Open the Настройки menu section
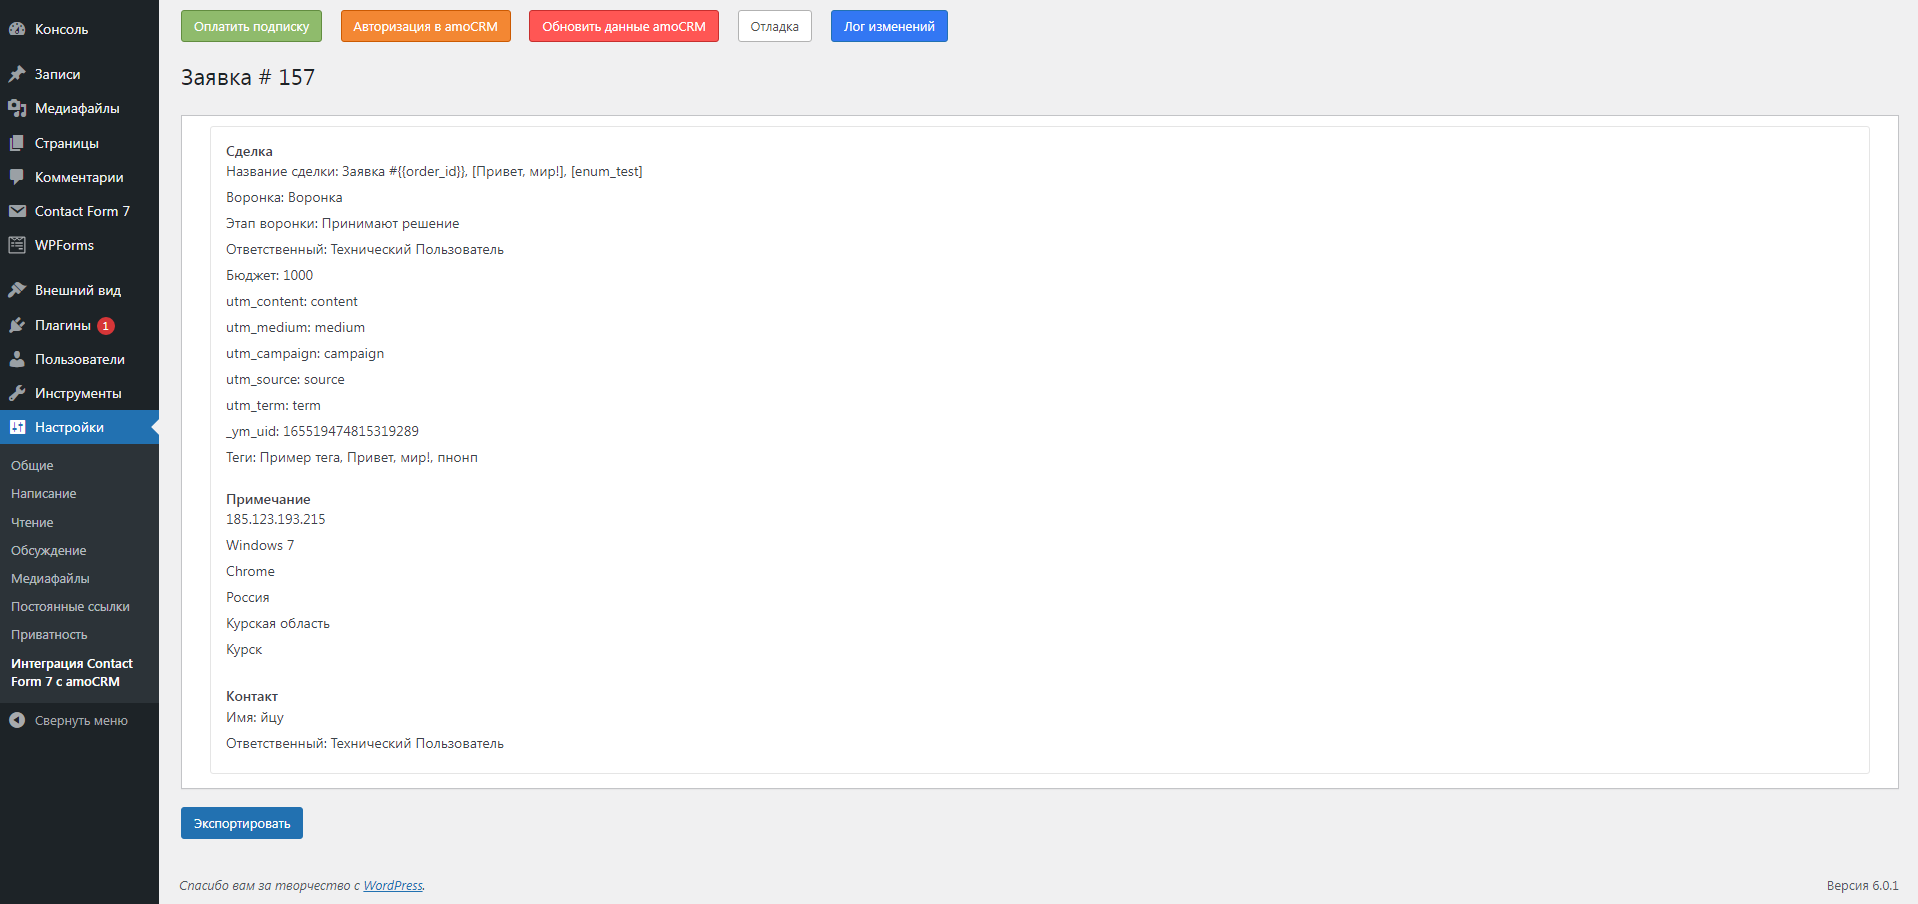The height and width of the screenshot is (904, 1918). click(x=69, y=427)
